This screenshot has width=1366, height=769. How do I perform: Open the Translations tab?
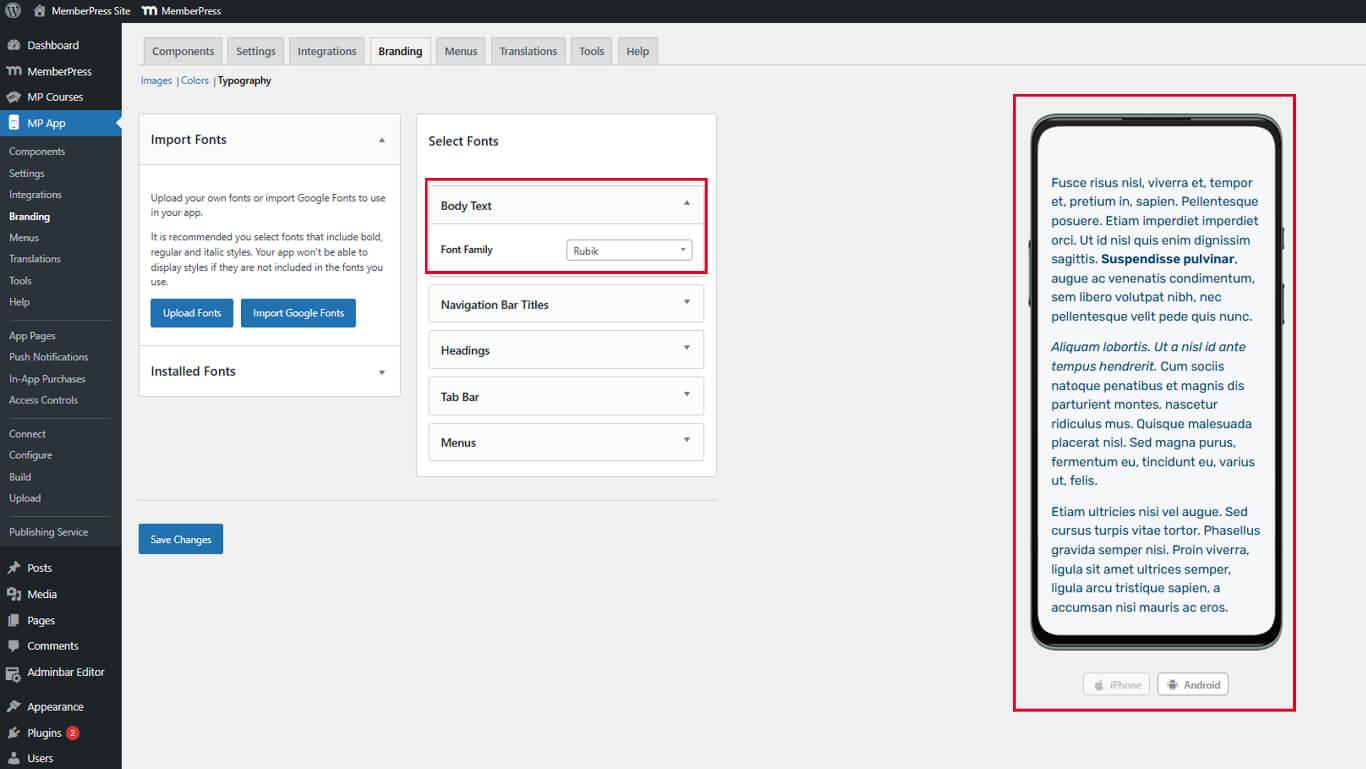pos(528,51)
